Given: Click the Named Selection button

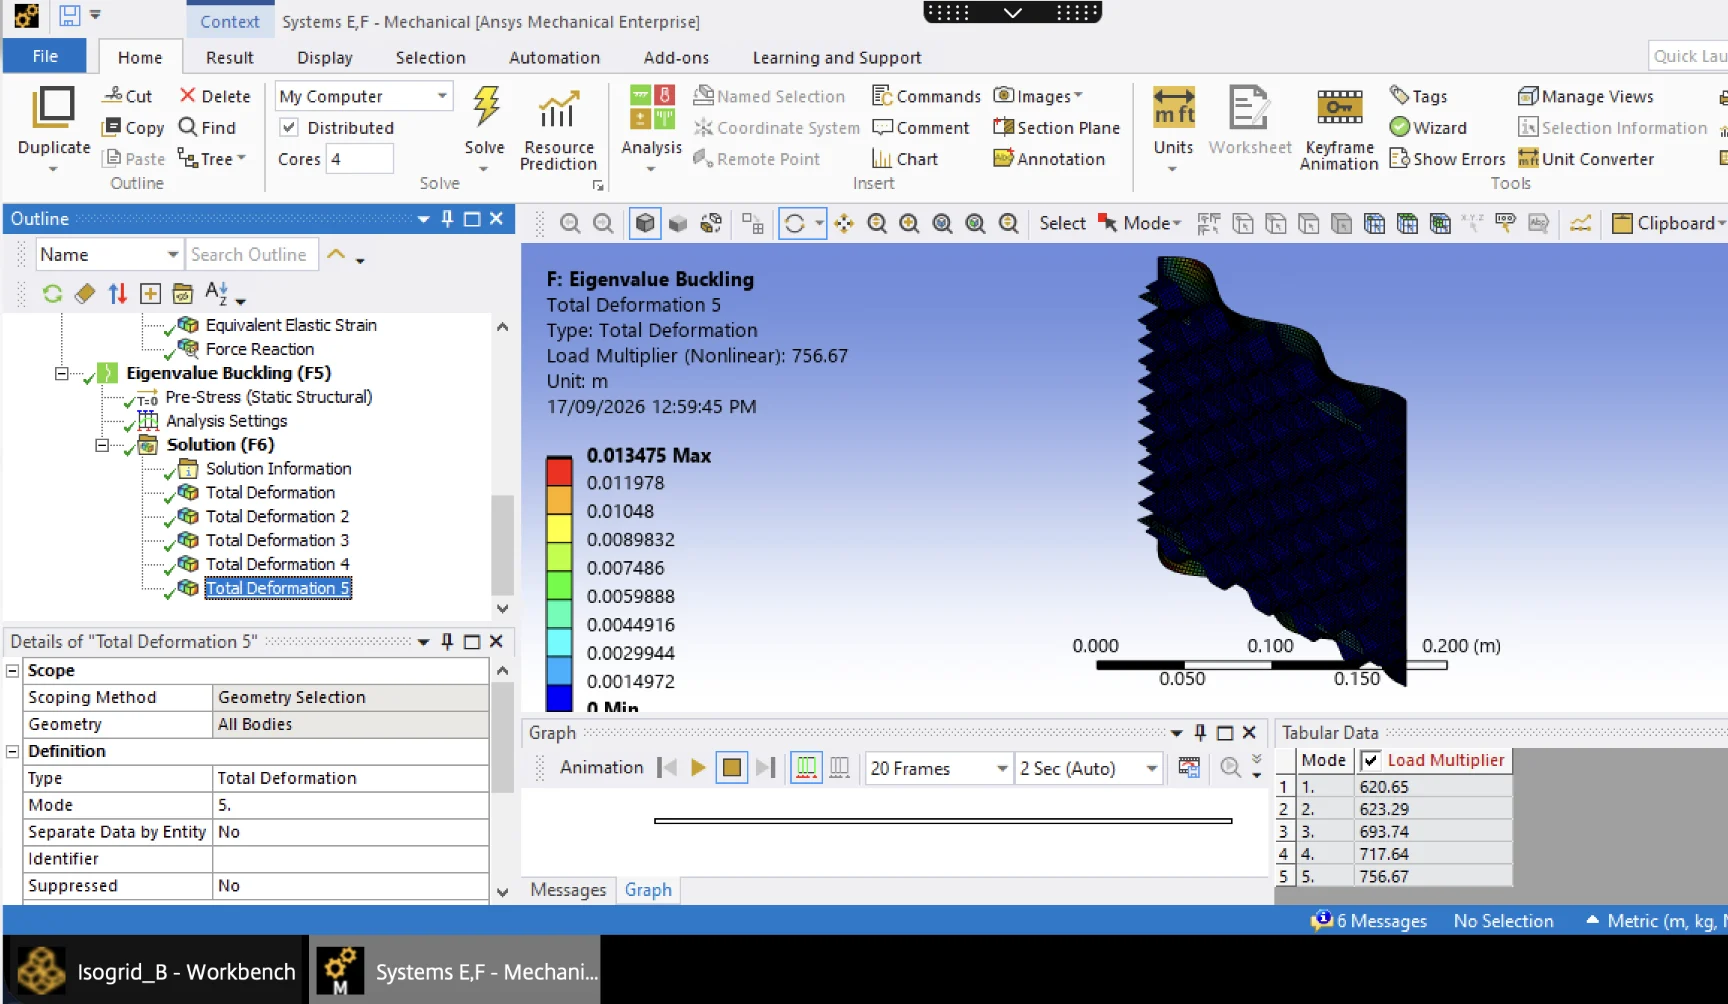Looking at the screenshot, I should (x=769, y=96).
